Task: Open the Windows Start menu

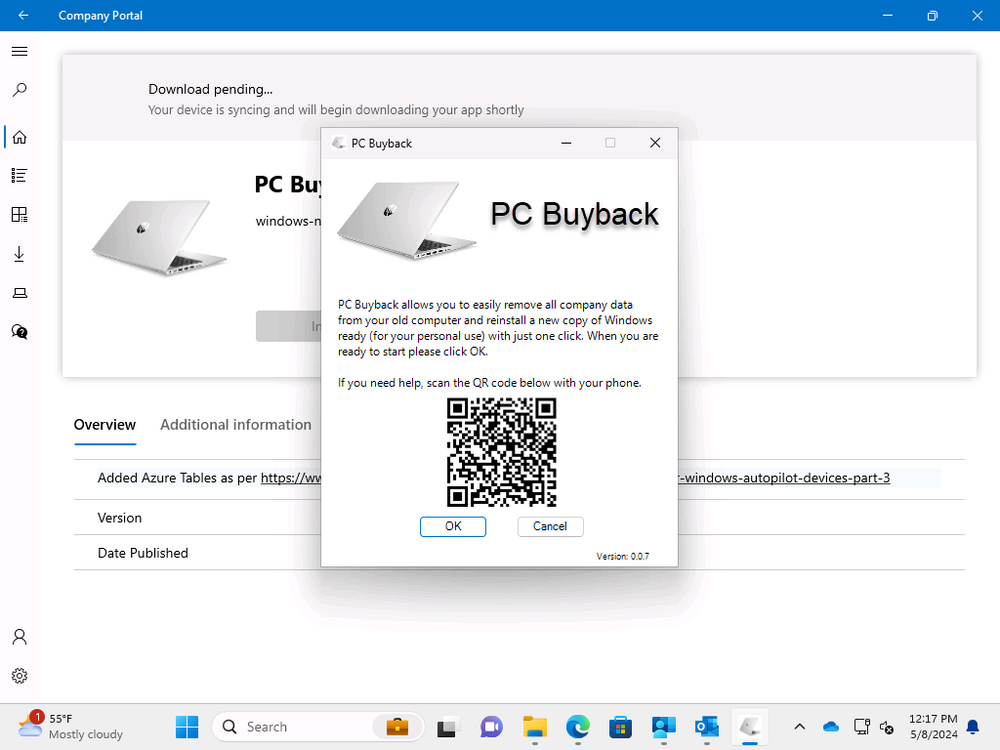Action: click(x=187, y=726)
